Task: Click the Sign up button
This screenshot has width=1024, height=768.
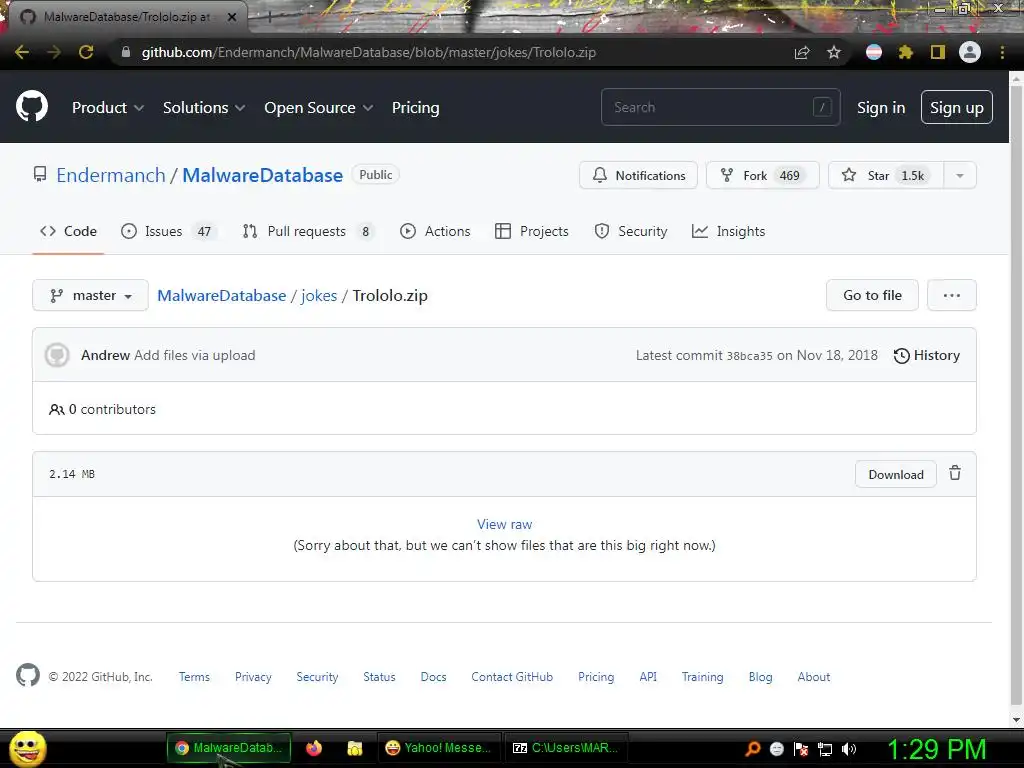Action: tap(956, 107)
